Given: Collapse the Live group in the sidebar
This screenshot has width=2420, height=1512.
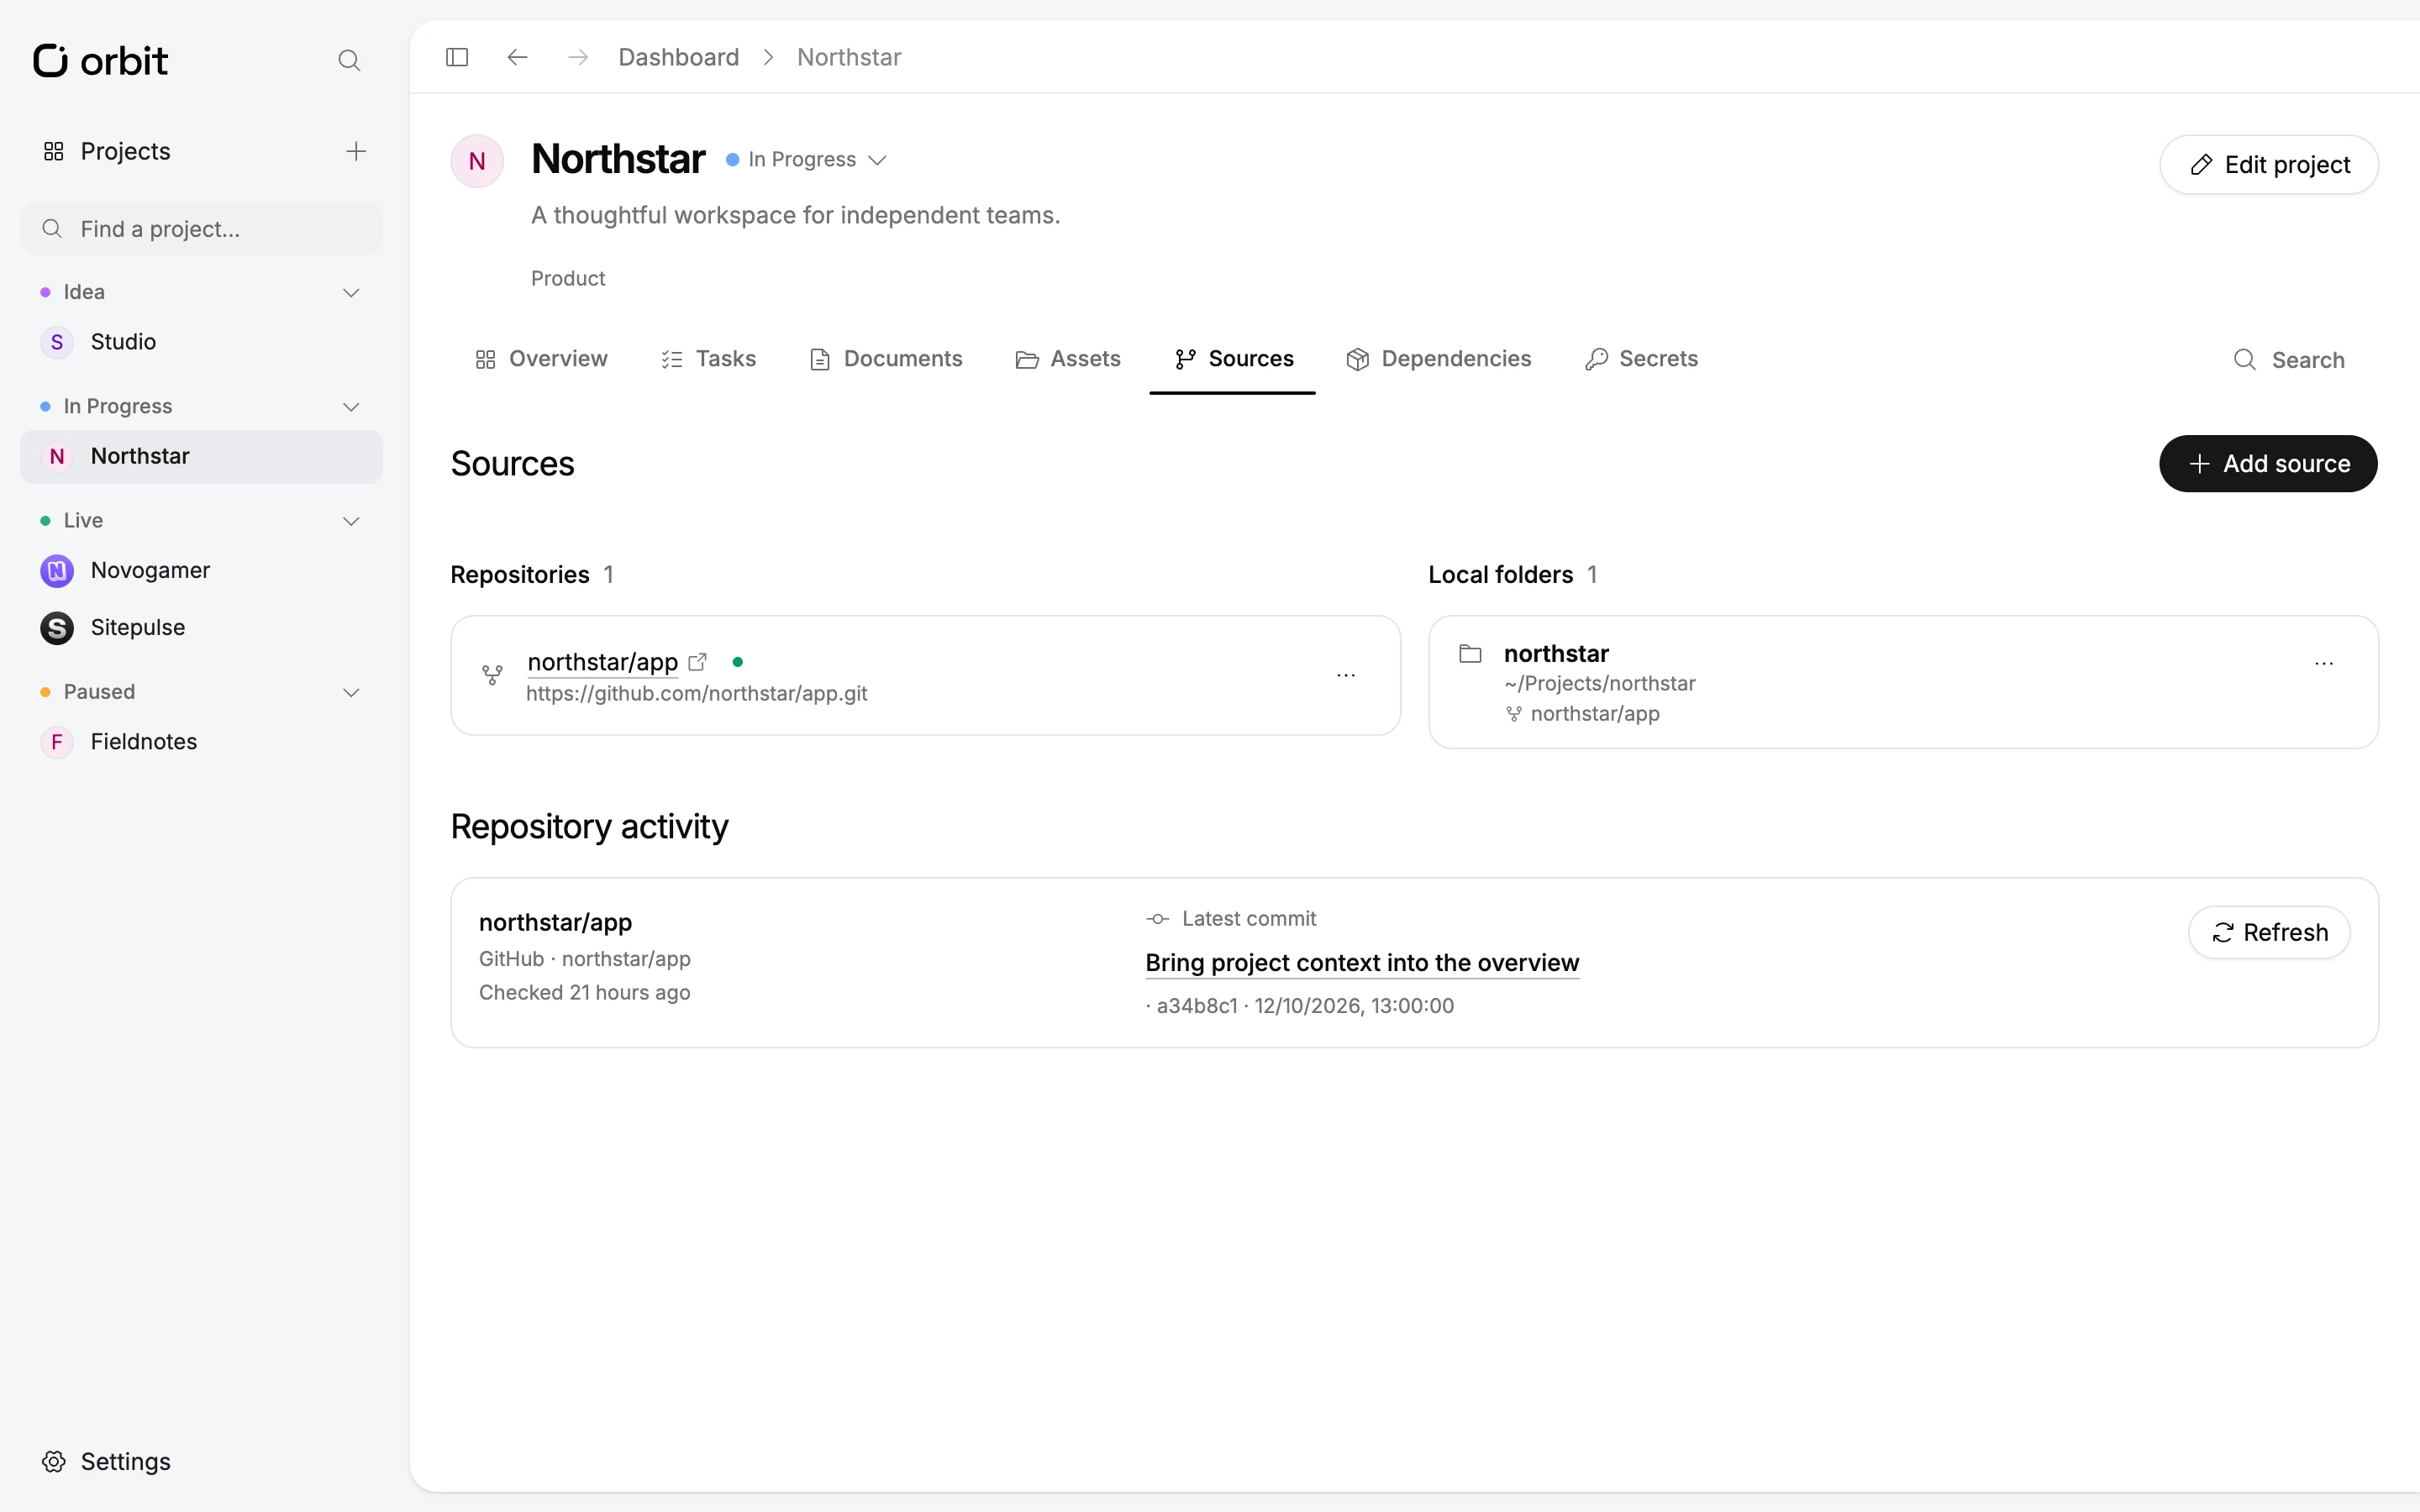Looking at the screenshot, I should click(351, 521).
